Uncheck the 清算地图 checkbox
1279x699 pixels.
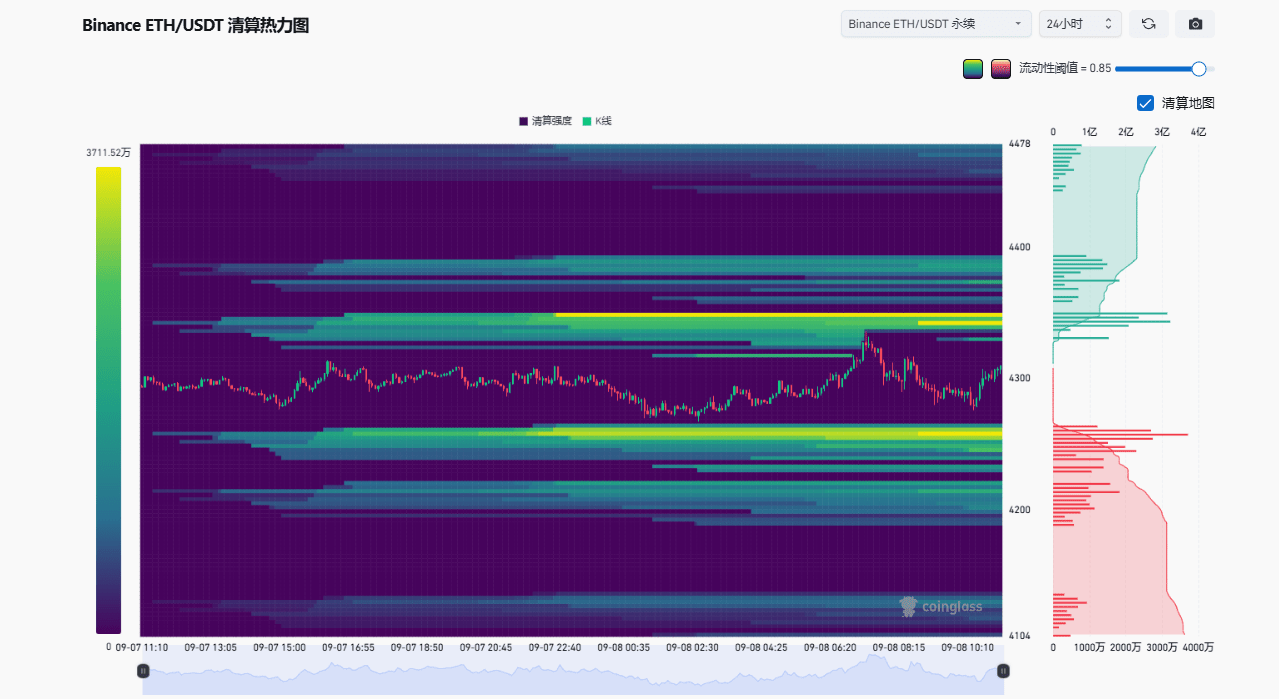point(1146,103)
